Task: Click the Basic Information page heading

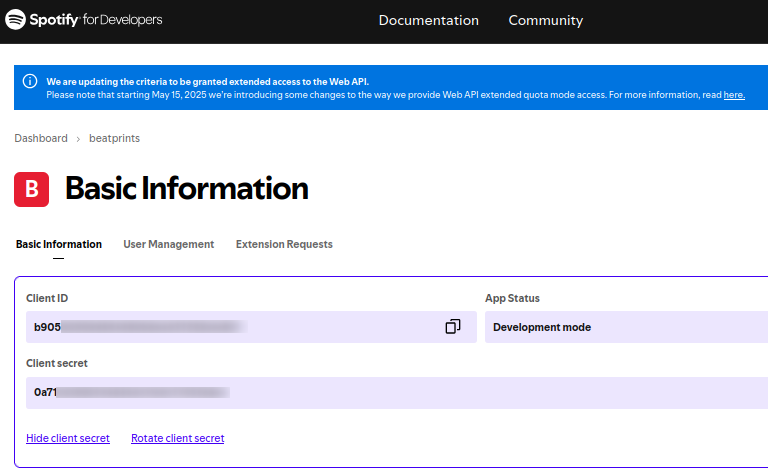Action: [187, 189]
